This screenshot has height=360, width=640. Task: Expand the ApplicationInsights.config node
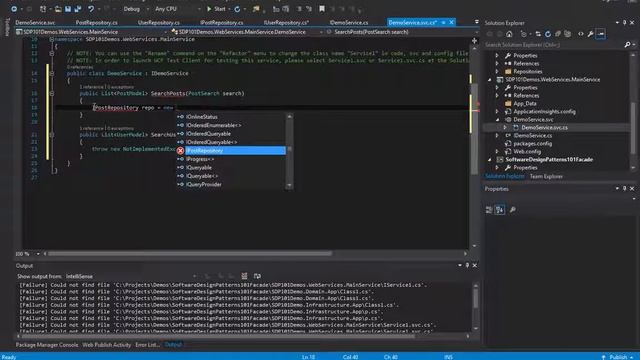[x=497, y=111]
